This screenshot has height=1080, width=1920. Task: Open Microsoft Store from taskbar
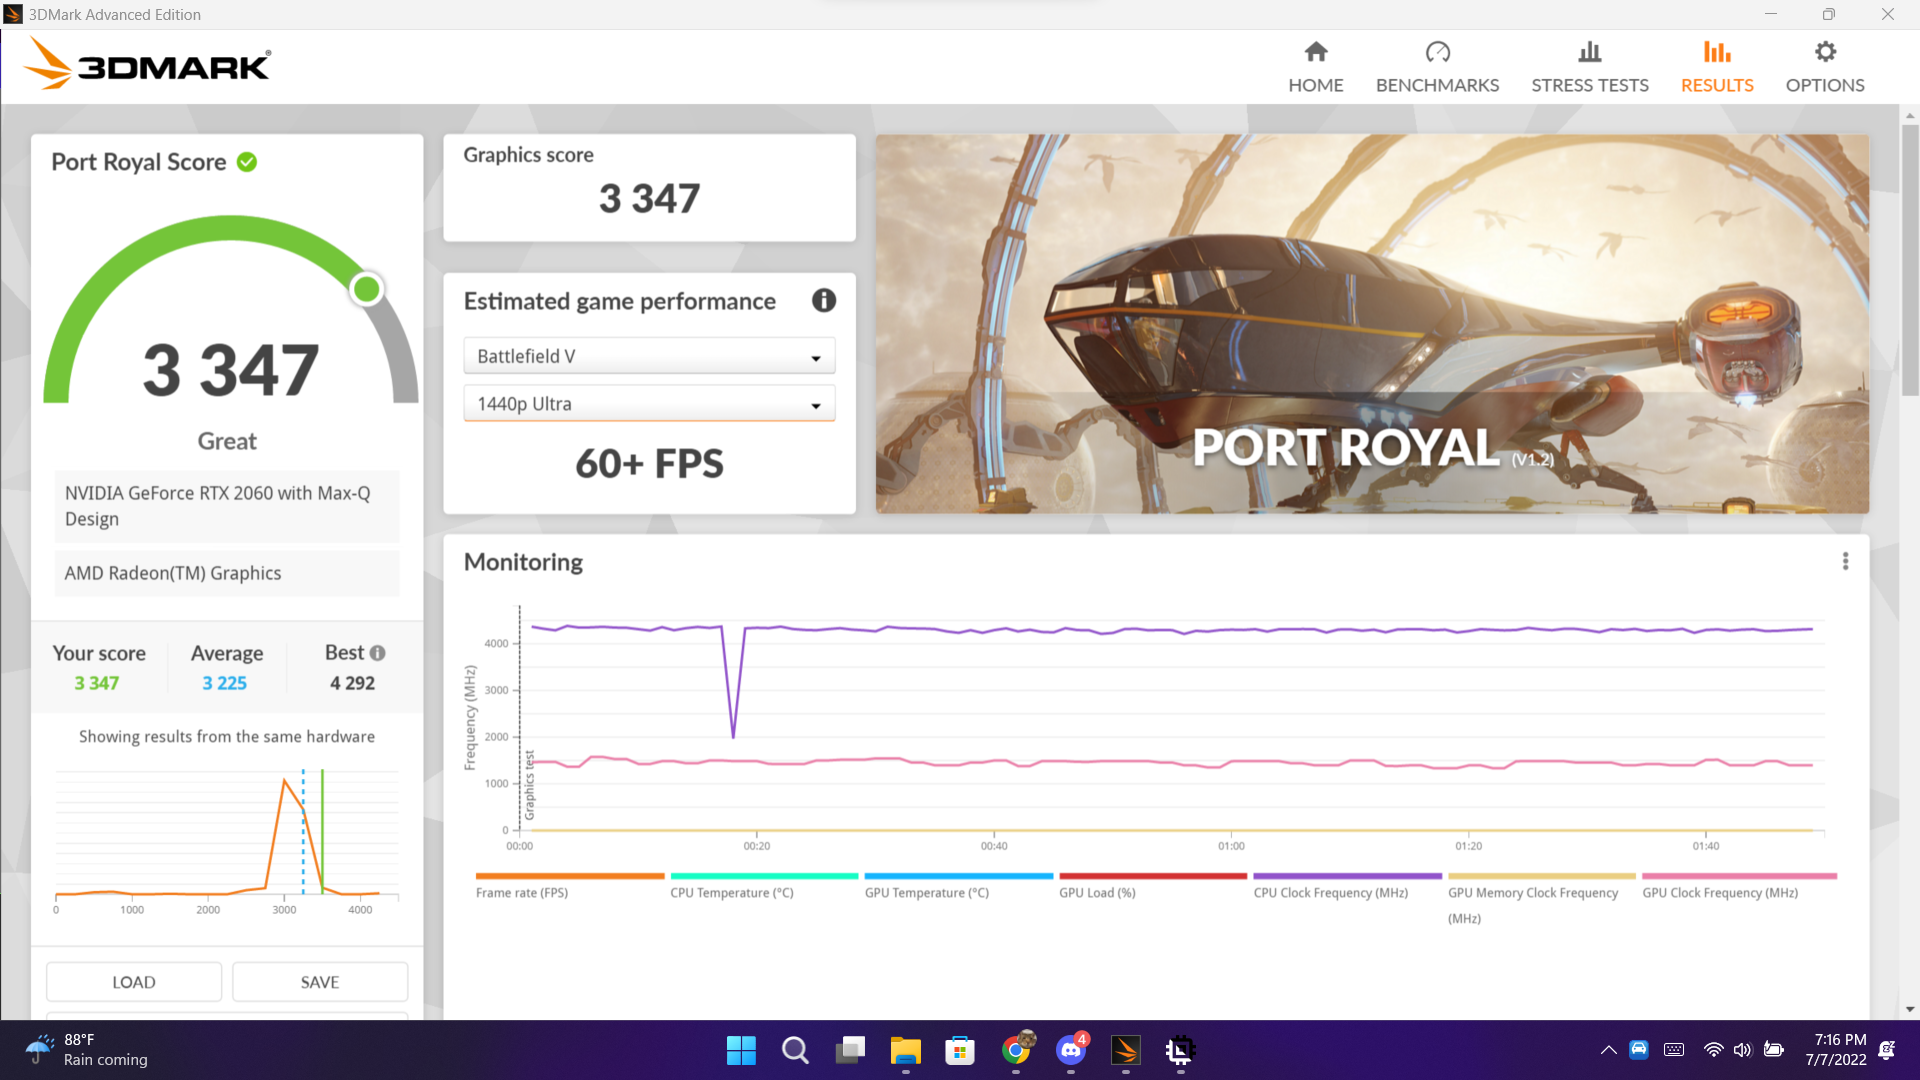960,1050
